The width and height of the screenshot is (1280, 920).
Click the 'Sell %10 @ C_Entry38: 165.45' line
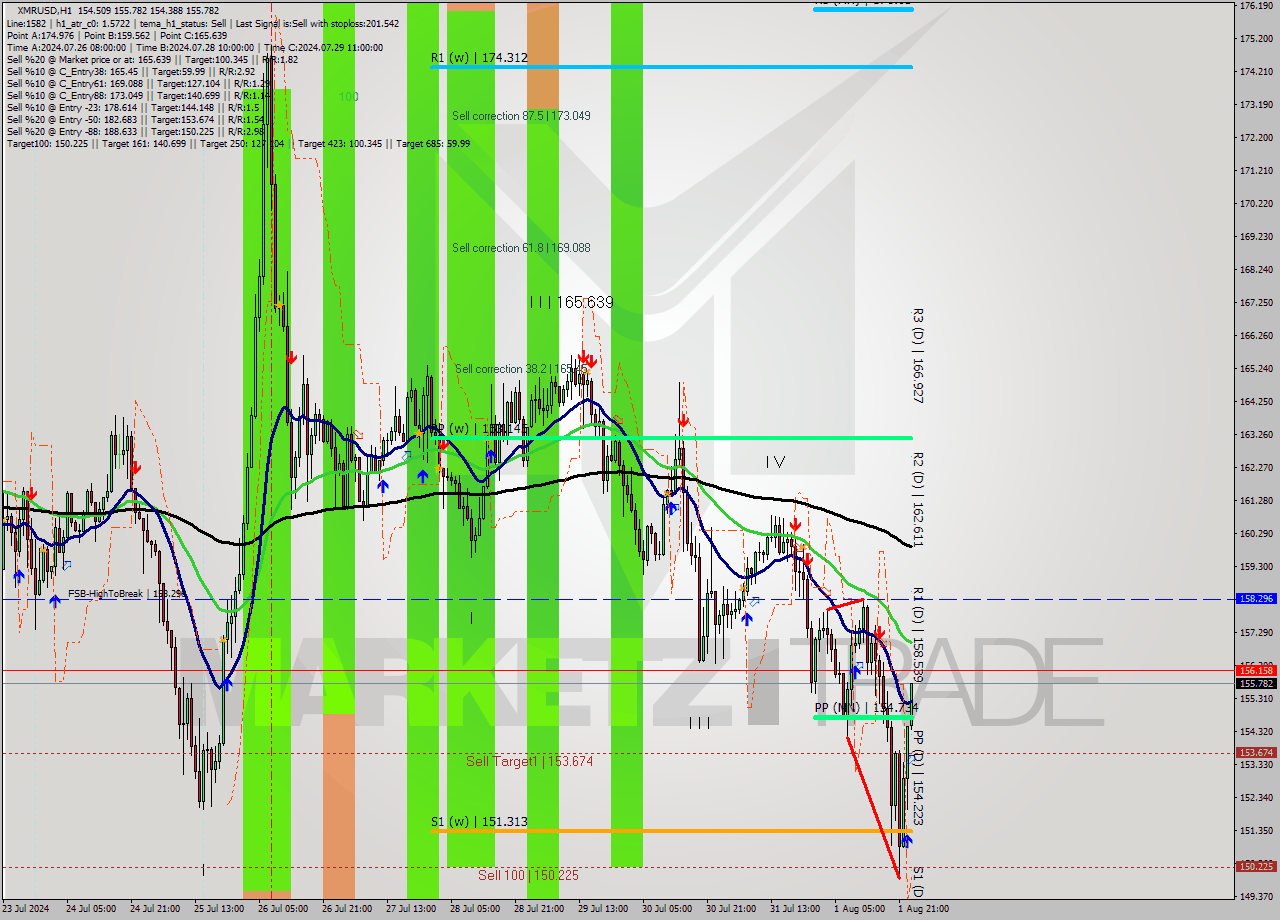coord(132,71)
